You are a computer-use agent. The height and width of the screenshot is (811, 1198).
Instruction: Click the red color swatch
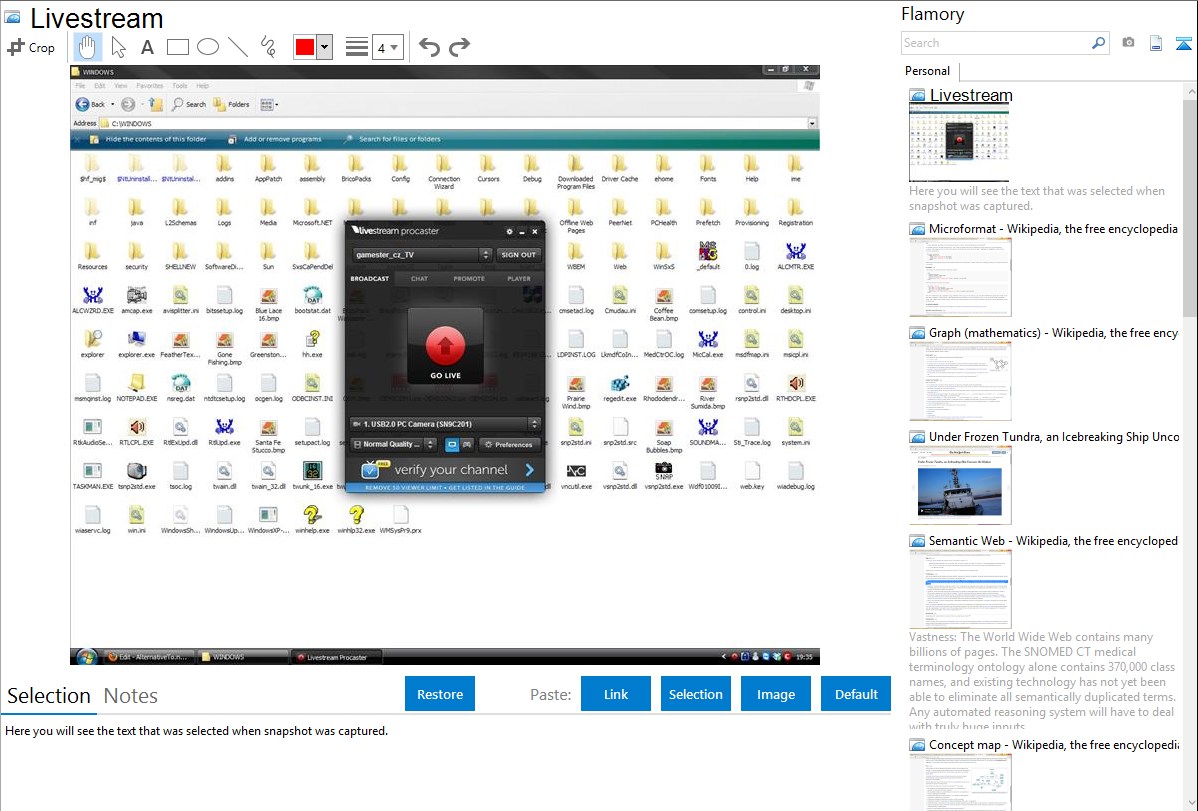(305, 47)
